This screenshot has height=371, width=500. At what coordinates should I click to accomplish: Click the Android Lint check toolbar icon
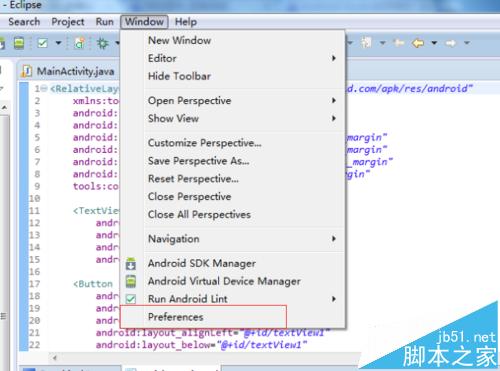coord(43,43)
